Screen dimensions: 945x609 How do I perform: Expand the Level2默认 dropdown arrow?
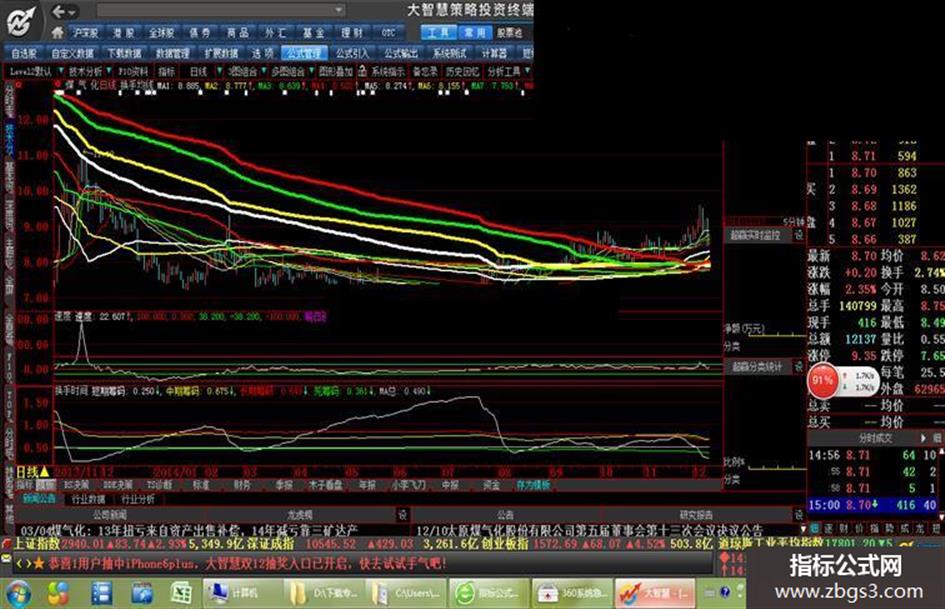click(x=60, y=71)
